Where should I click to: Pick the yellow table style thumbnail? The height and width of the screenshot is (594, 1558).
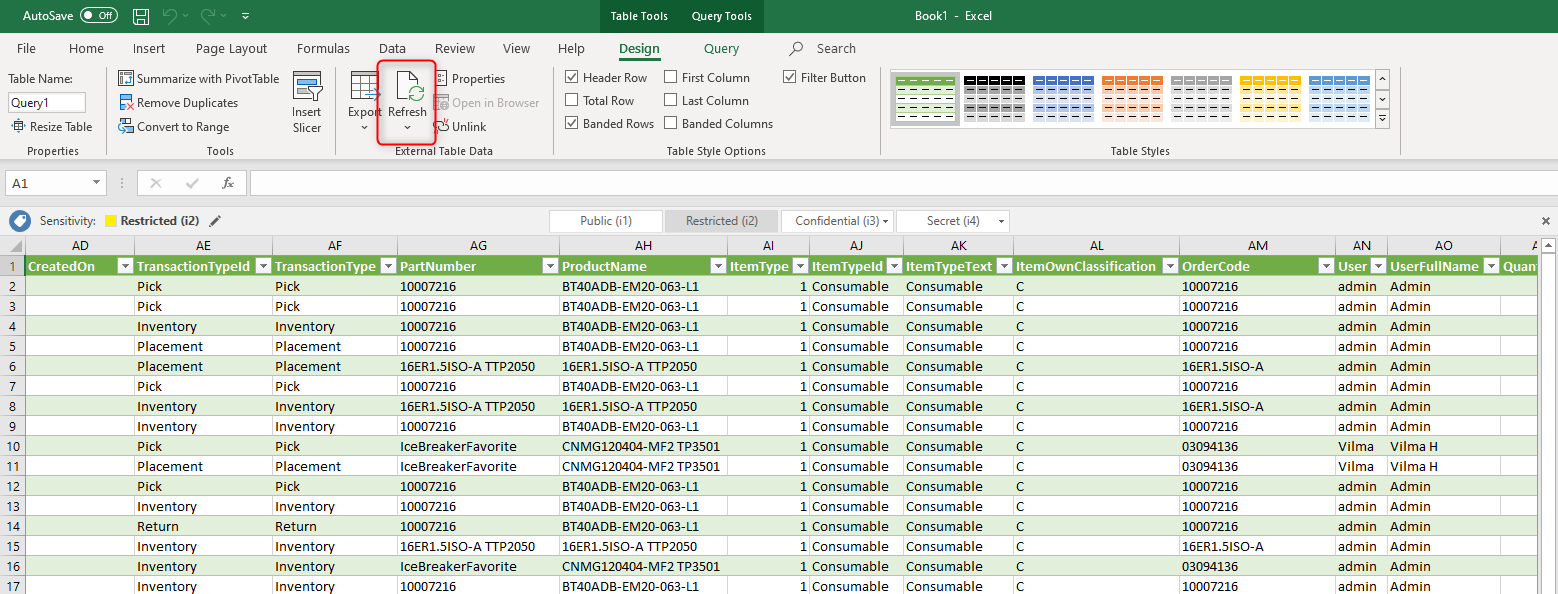click(1270, 99)
